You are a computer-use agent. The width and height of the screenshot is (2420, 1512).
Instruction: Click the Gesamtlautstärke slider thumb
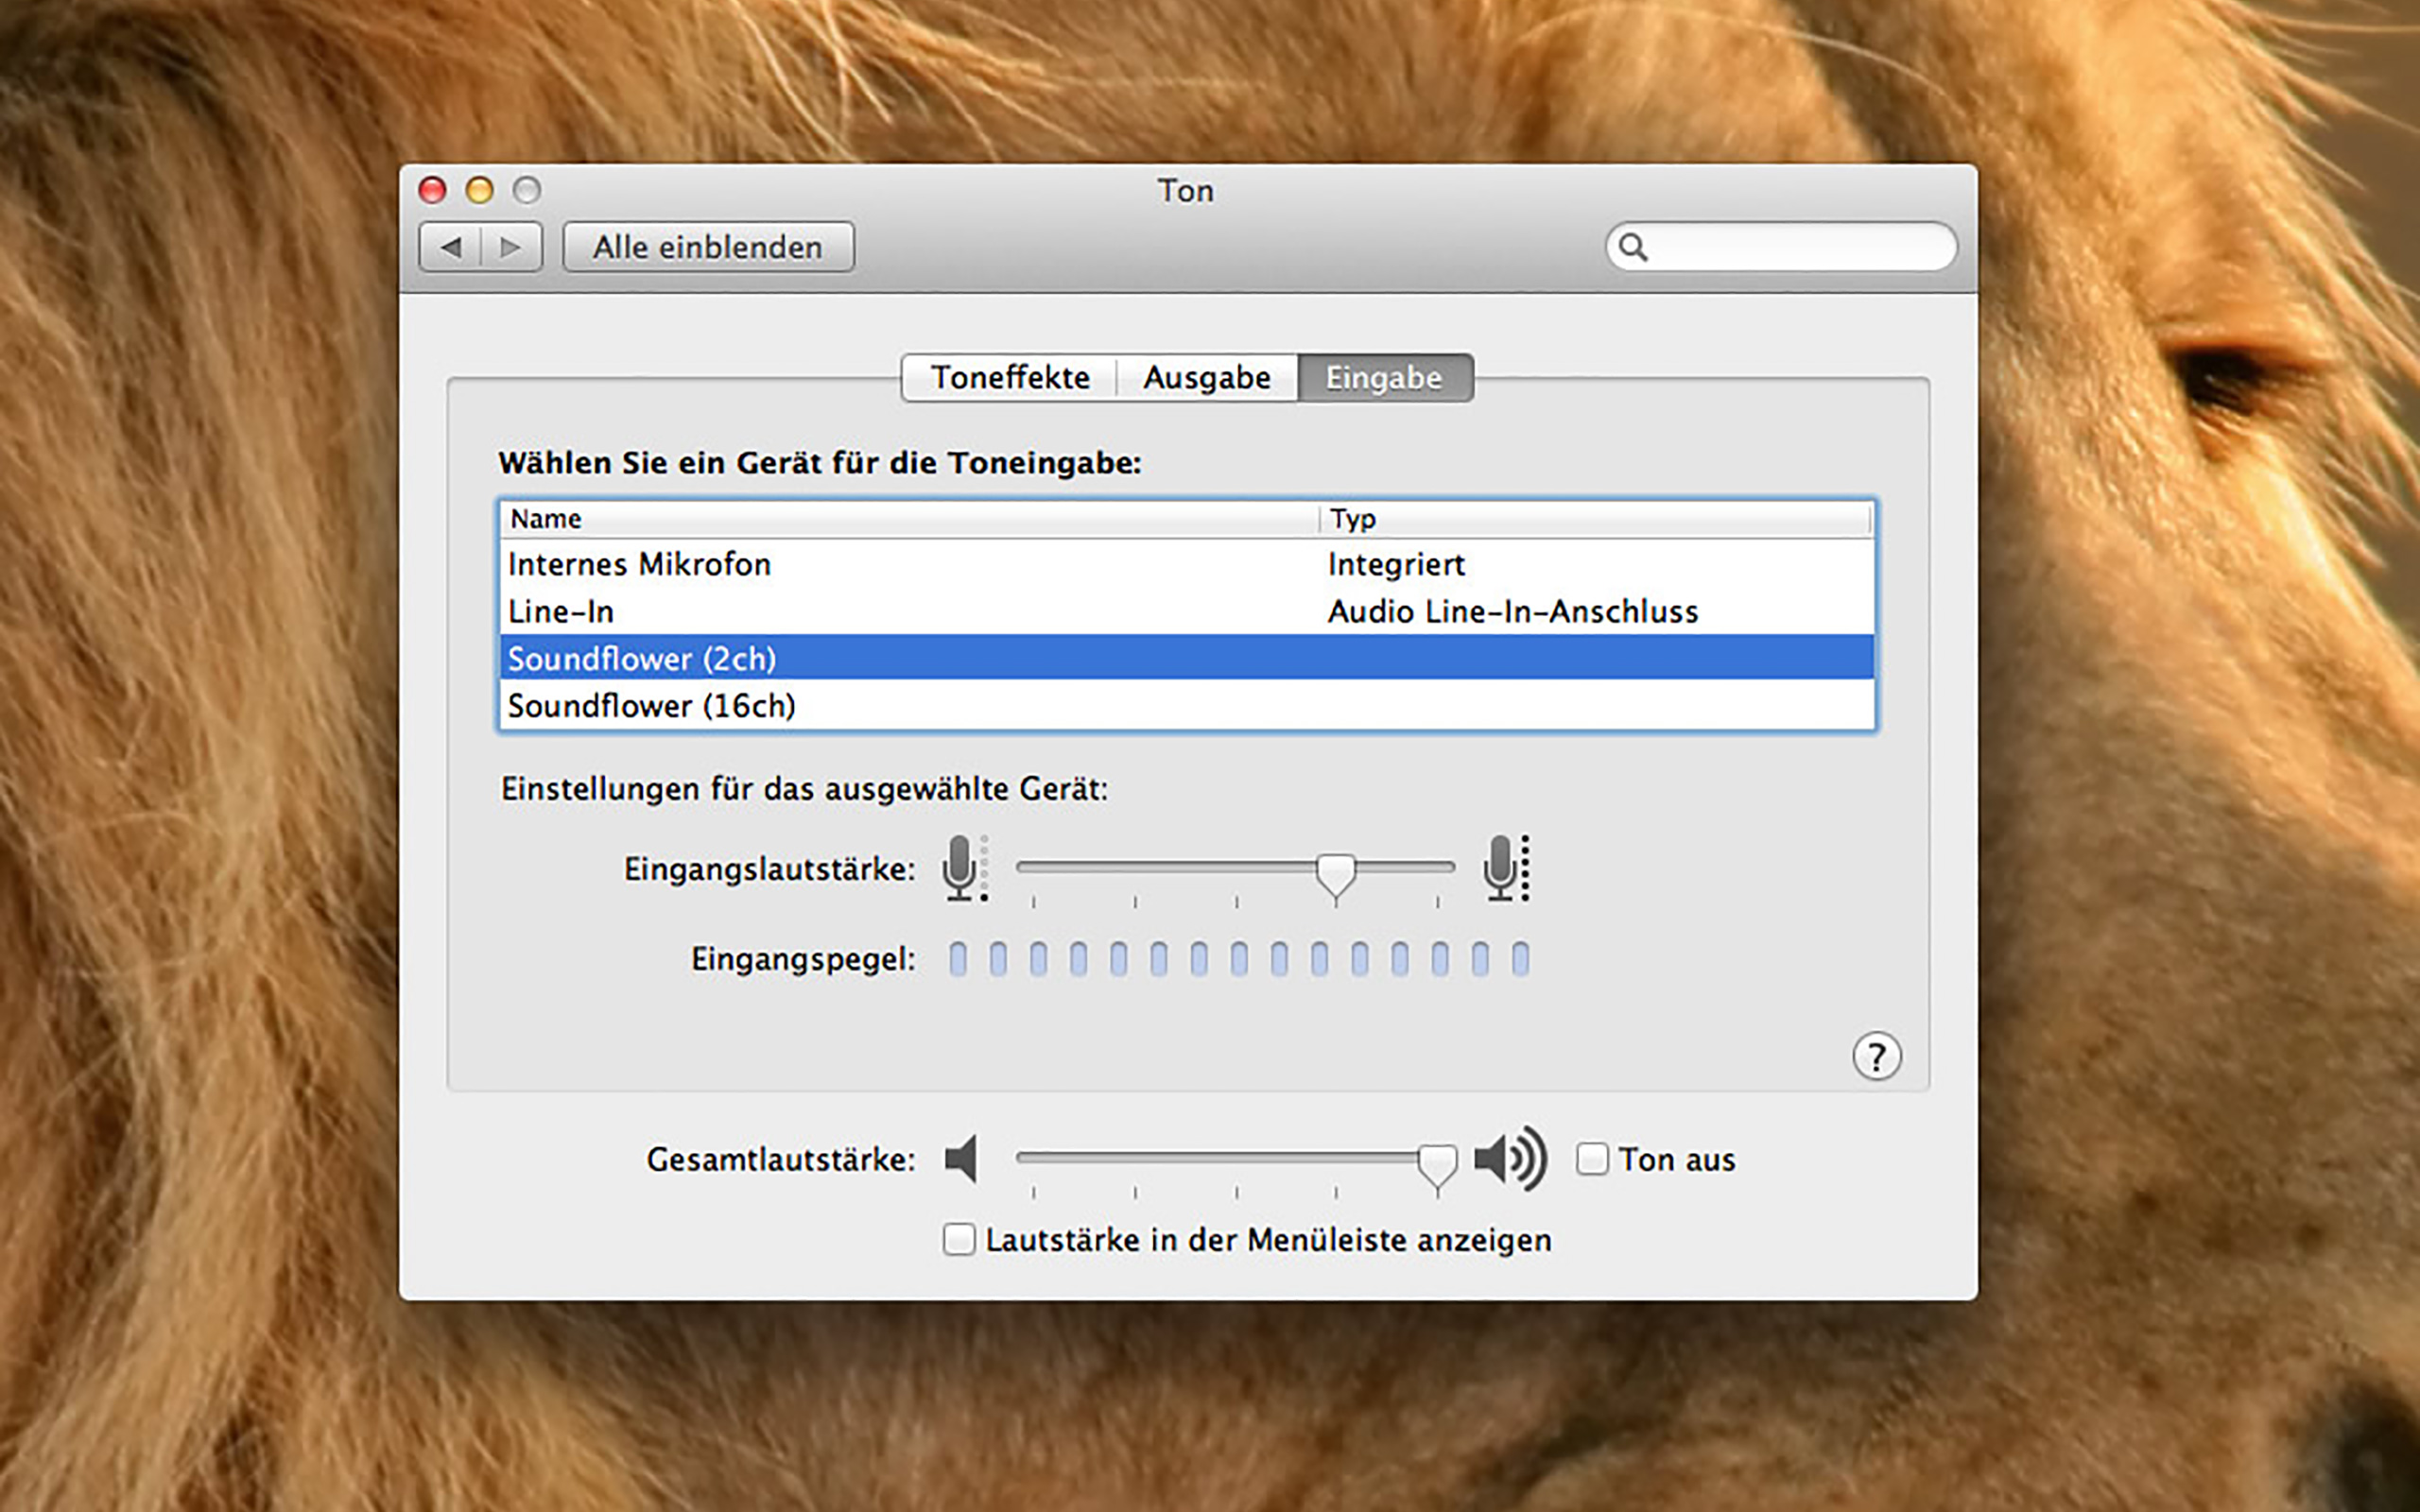pos(1437,1166)
